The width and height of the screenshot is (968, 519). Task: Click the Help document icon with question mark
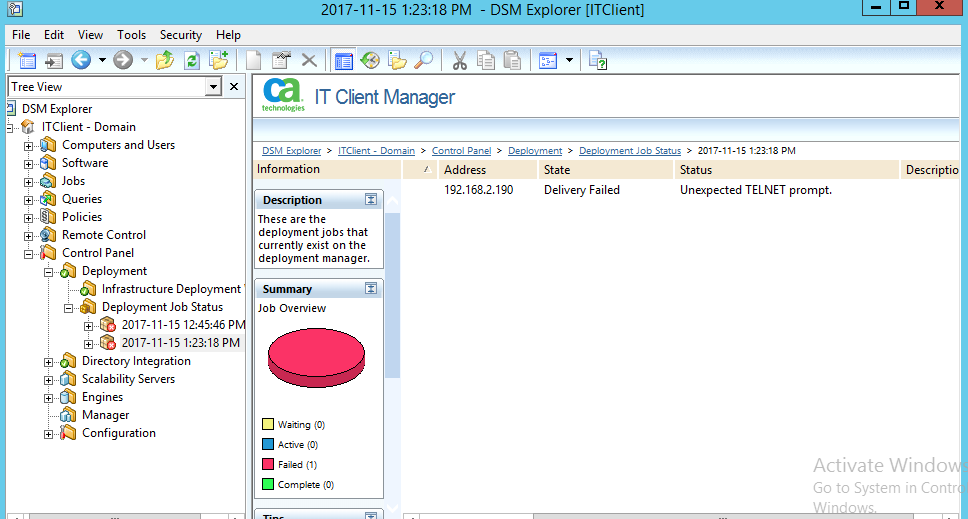coord(598,60)
